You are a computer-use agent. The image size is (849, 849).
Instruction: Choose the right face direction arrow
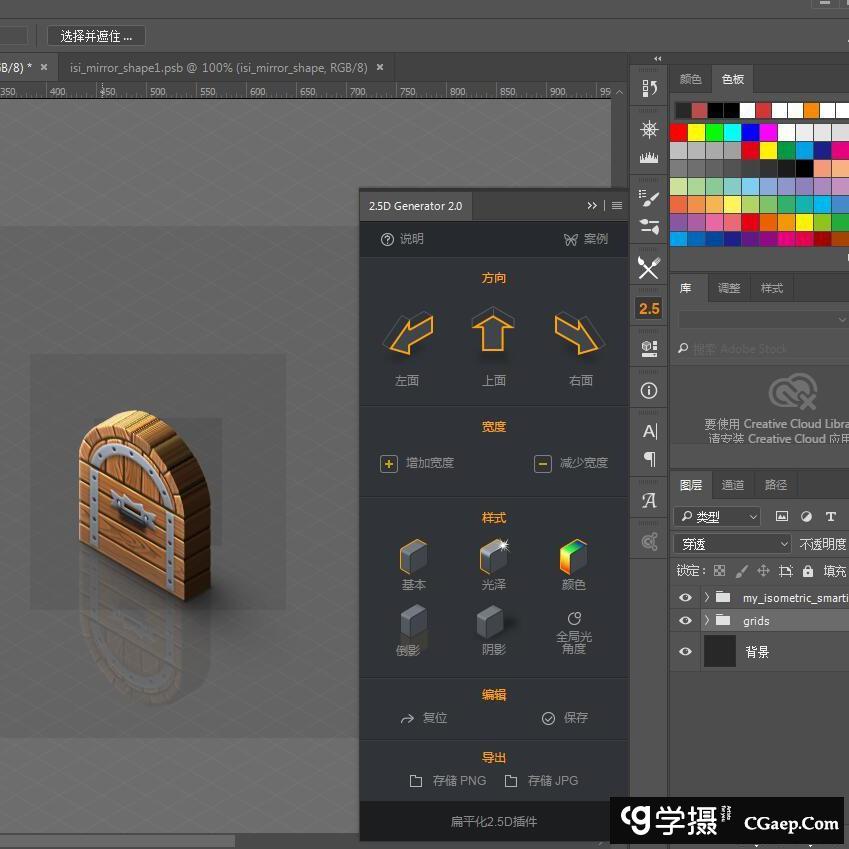pos(578,335)
